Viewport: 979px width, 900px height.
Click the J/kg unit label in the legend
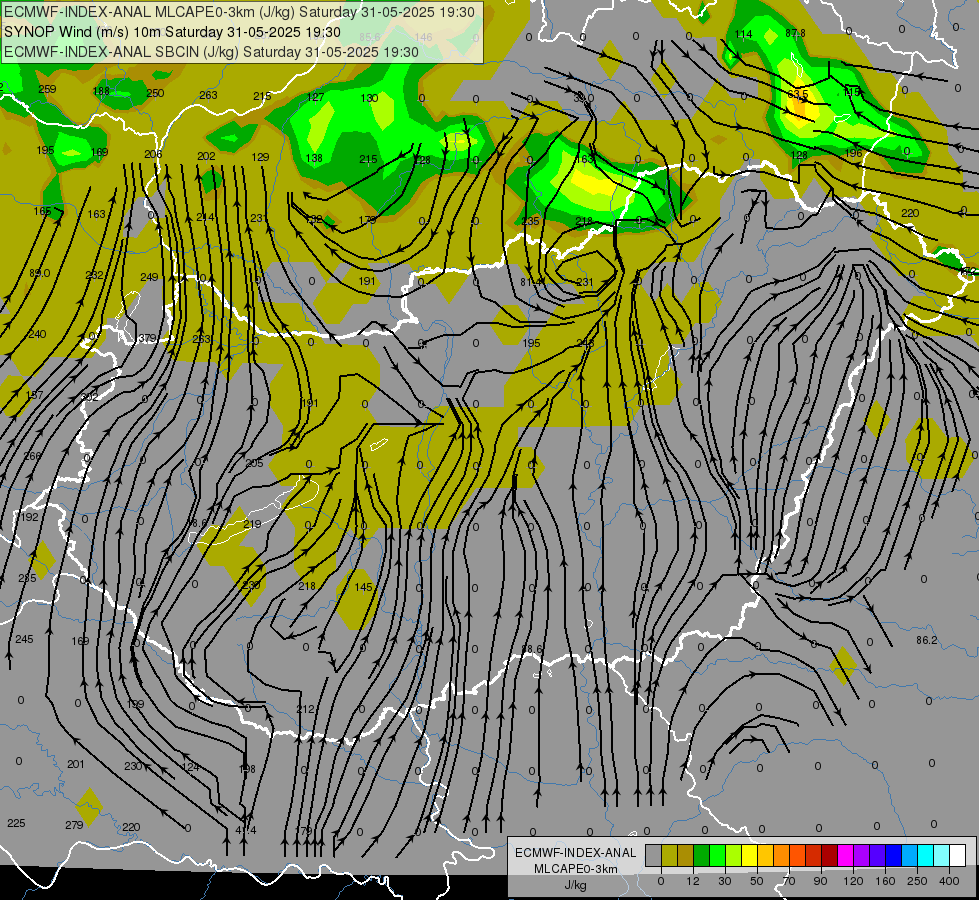click(575, 885)
